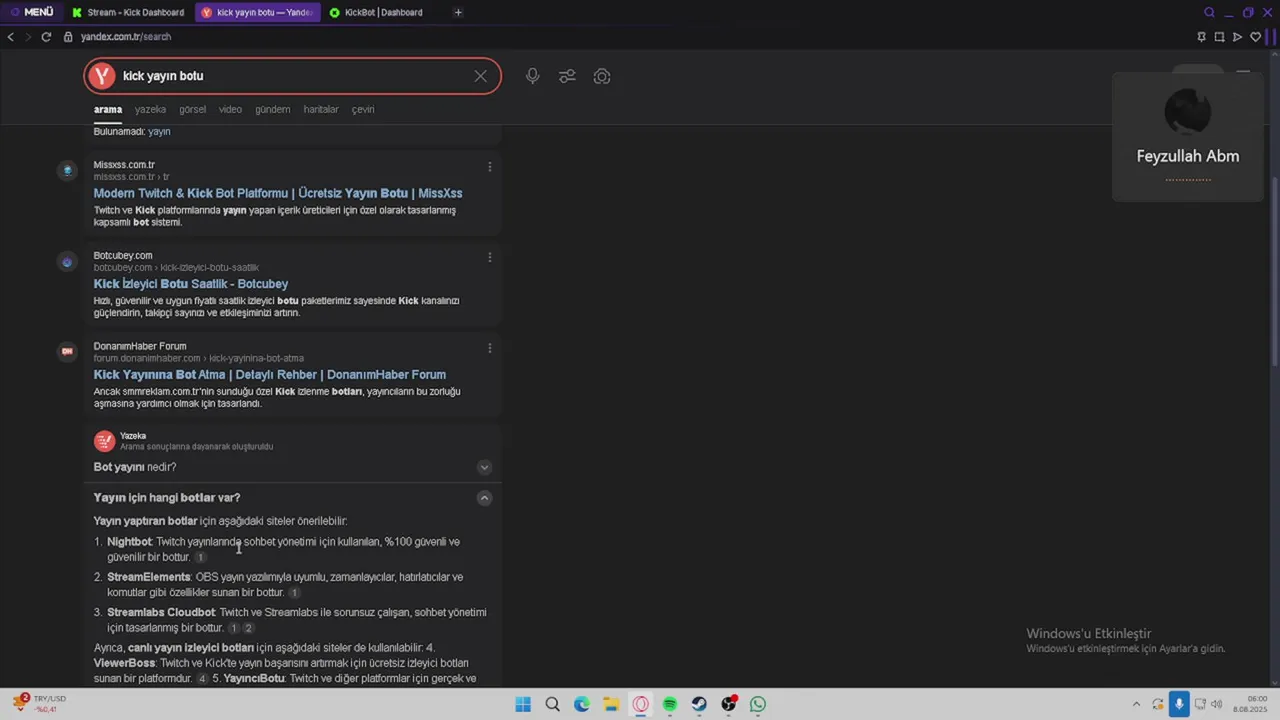This screenshot has width=1280, height=720.
Task: Click the camera image search icon
Action: point(602,76)
